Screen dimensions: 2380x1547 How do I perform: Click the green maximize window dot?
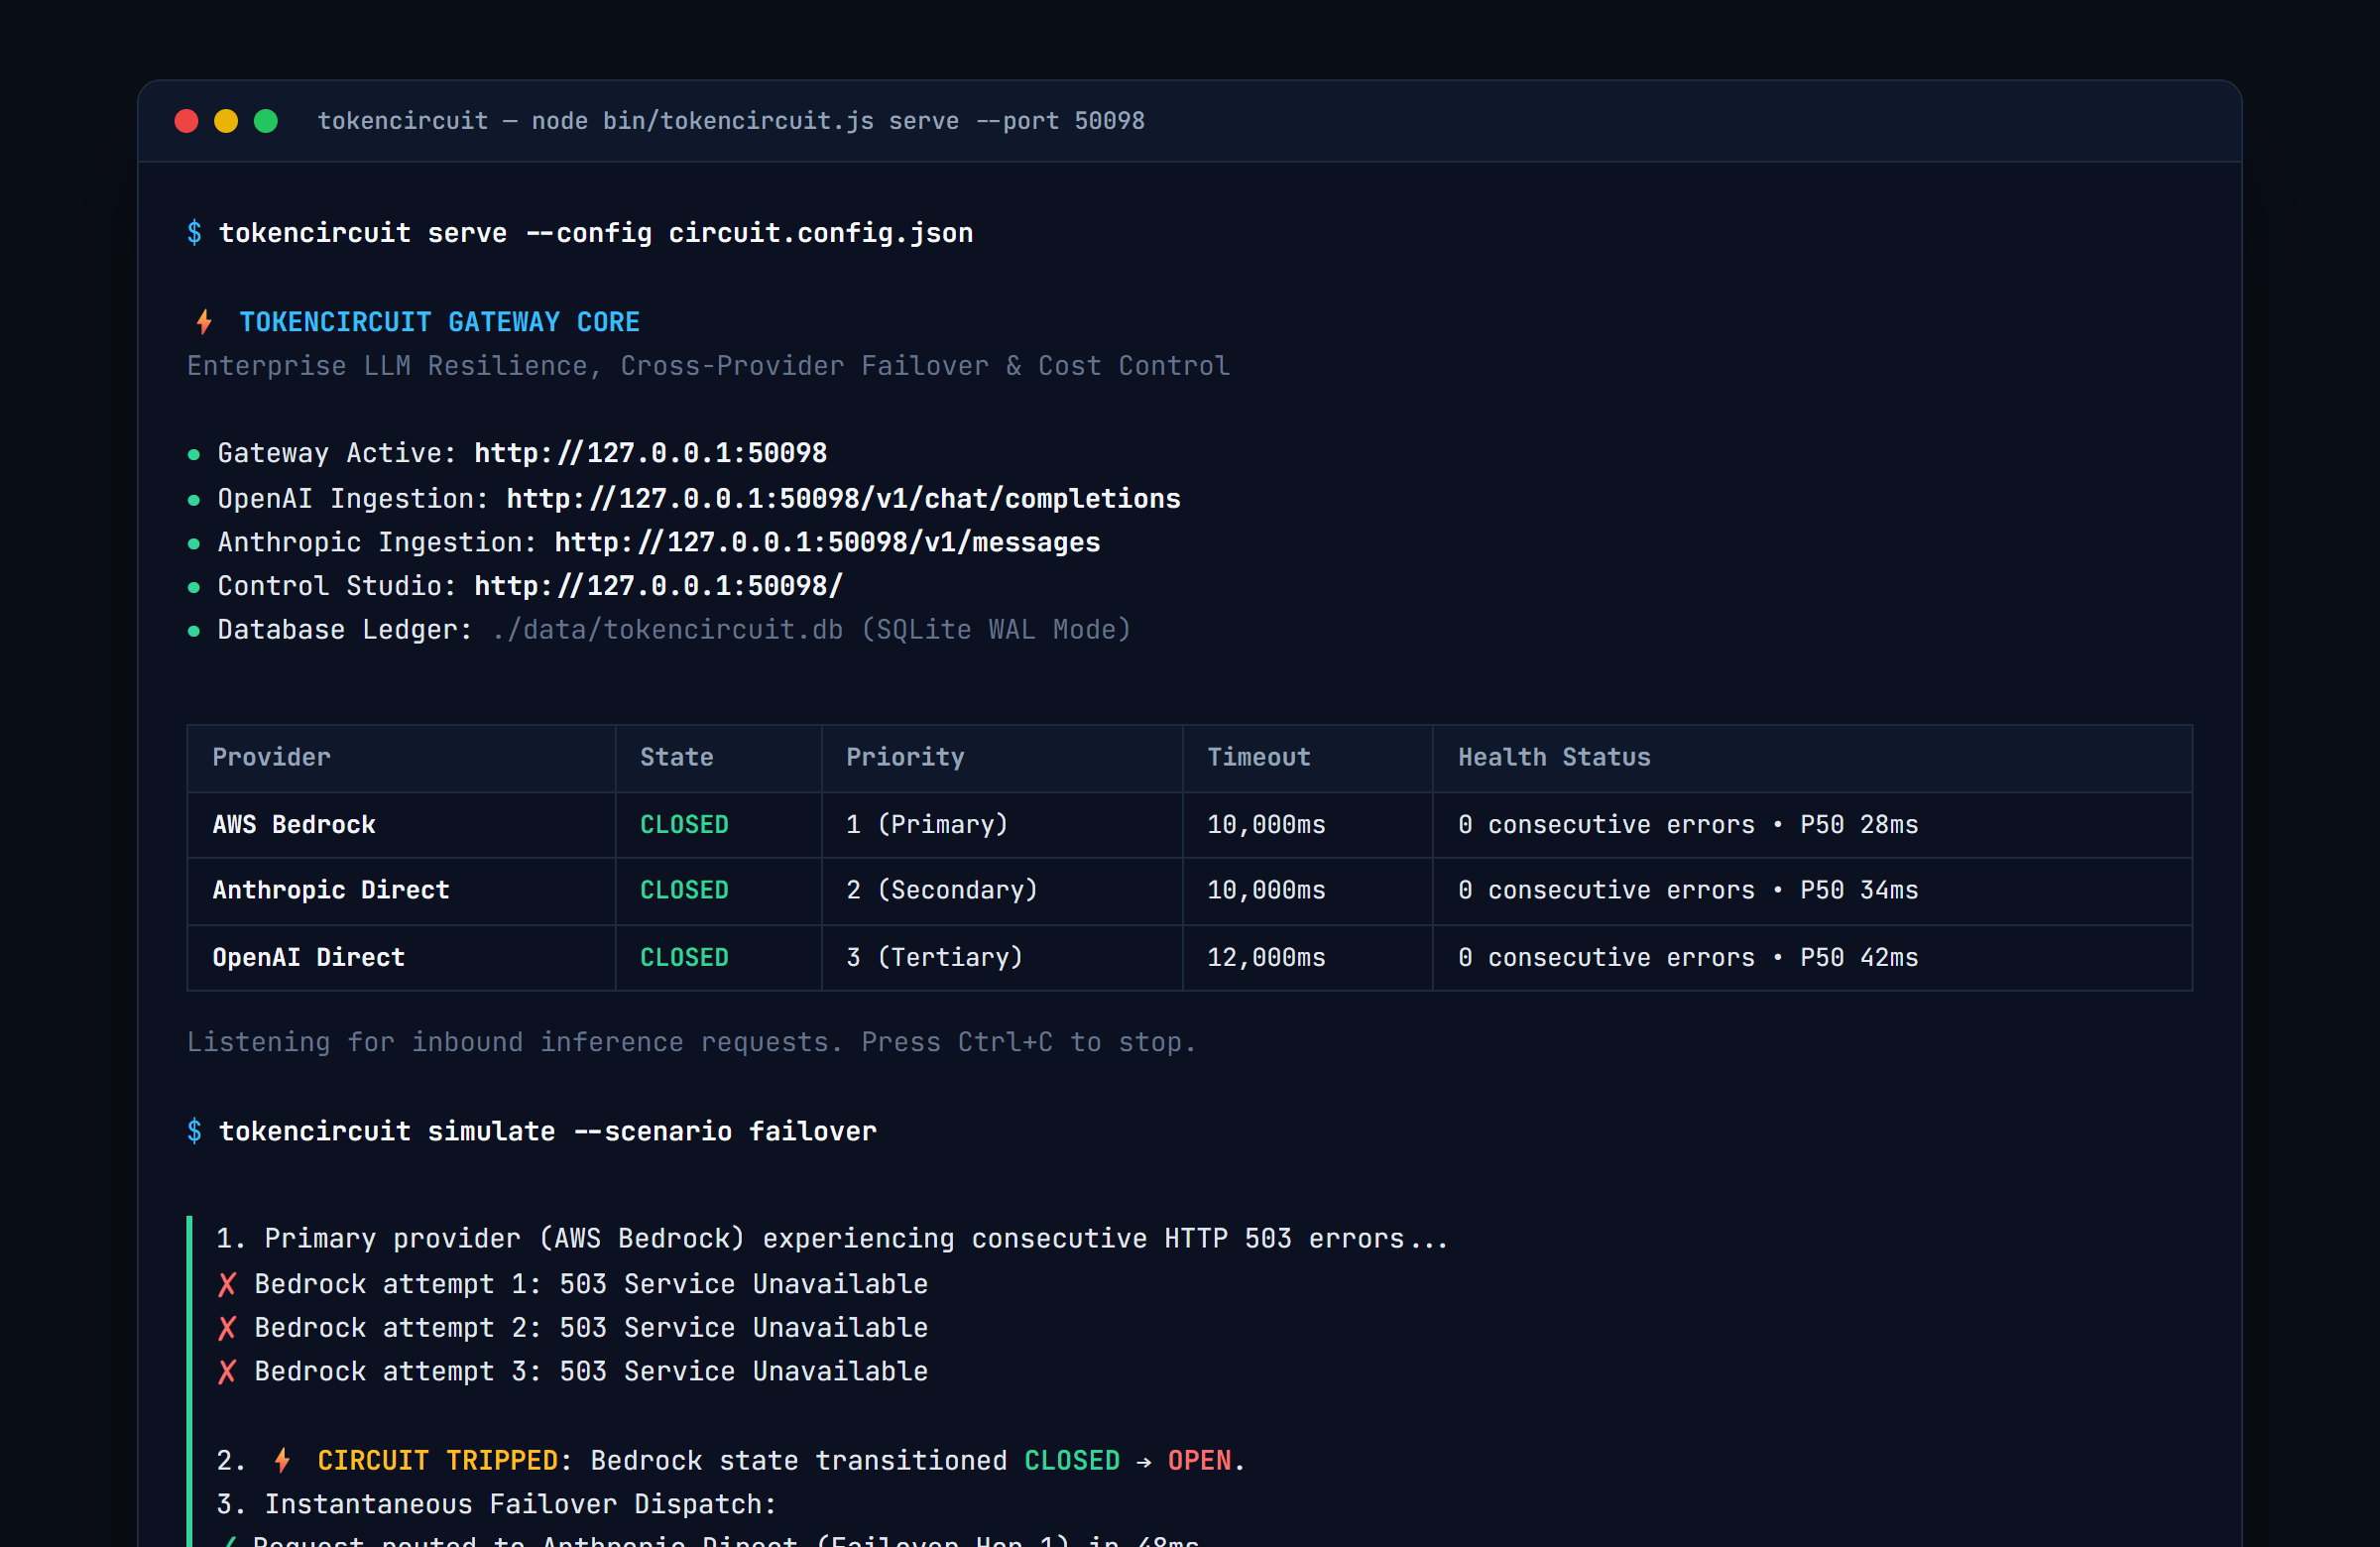click(266, 121)
